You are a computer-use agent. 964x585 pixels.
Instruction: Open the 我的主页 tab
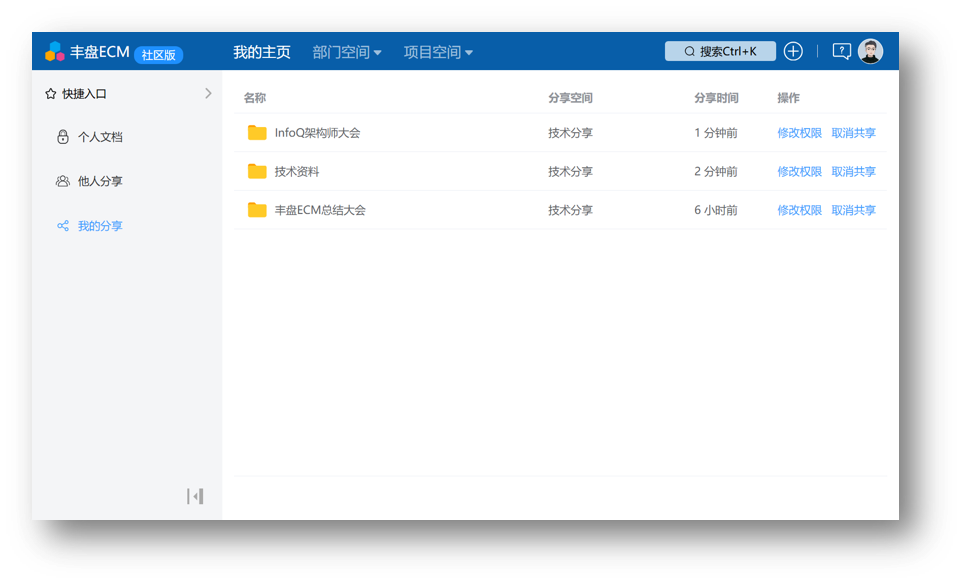(262, 52)
